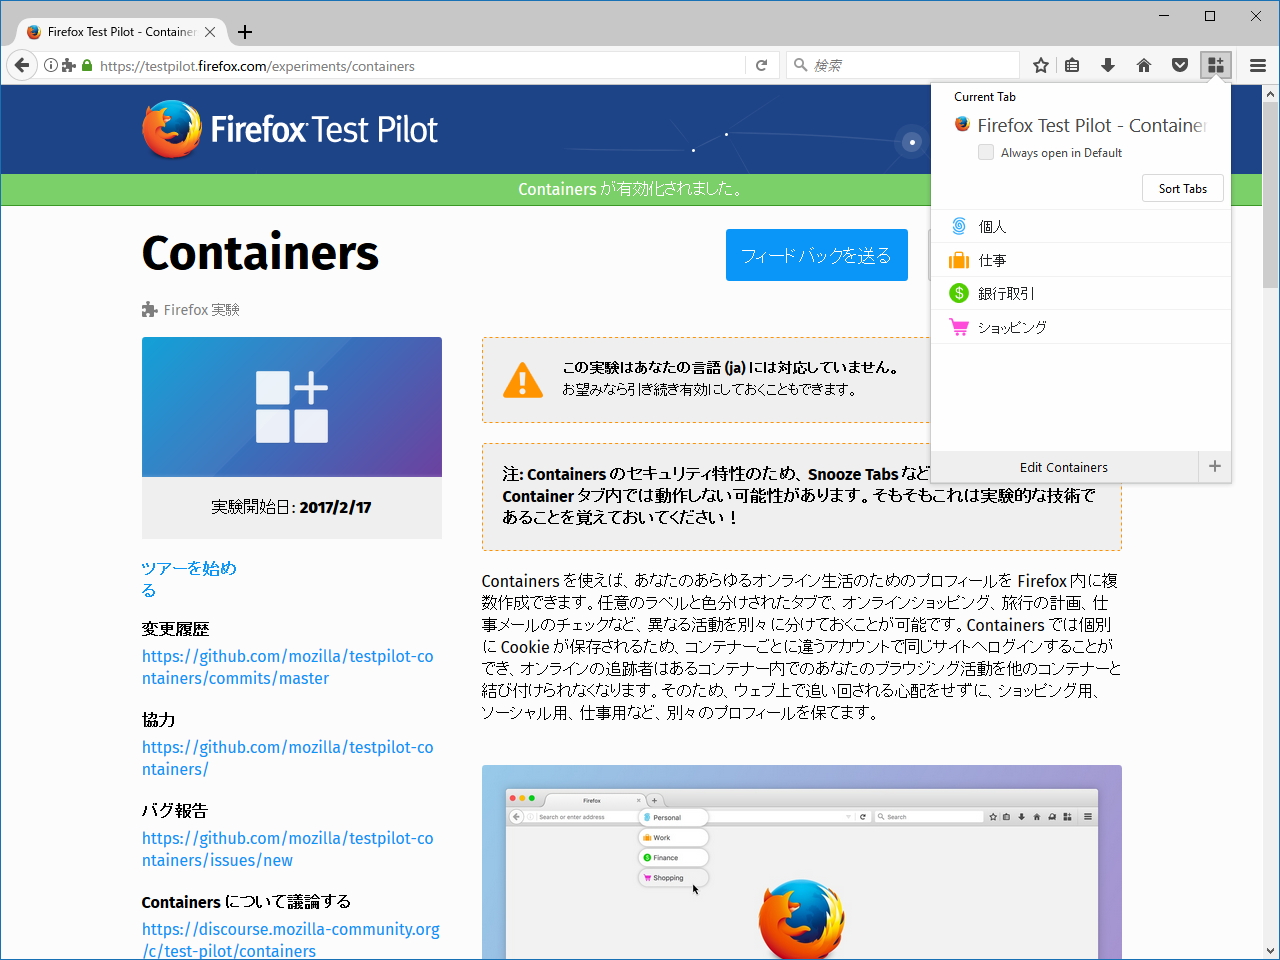Click the back navigation arrow
The width and height of the screenshot is (1280, 960).
(x=21, y=65)
